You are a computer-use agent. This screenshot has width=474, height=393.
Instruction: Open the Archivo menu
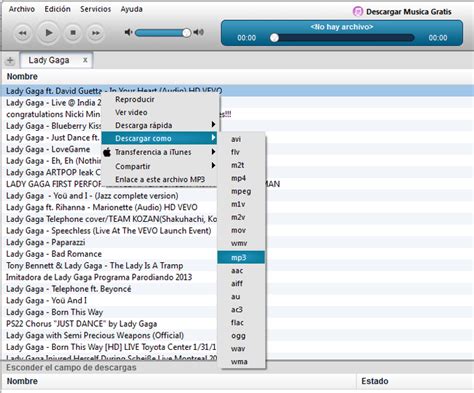click(x=22, y=9)
